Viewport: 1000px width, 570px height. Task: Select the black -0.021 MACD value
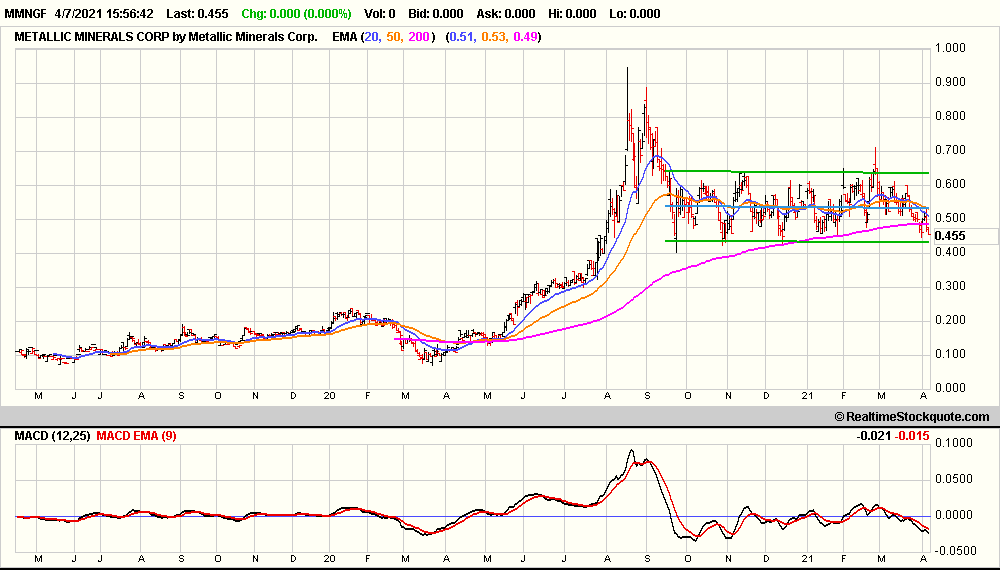(x=874, y=436)
